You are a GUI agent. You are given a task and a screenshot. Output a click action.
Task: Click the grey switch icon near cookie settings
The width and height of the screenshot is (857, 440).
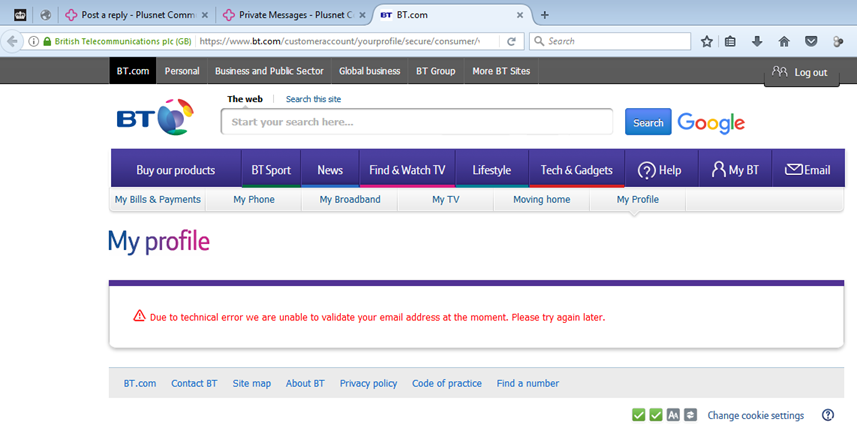pyautogui.click(x=690, y=415)
